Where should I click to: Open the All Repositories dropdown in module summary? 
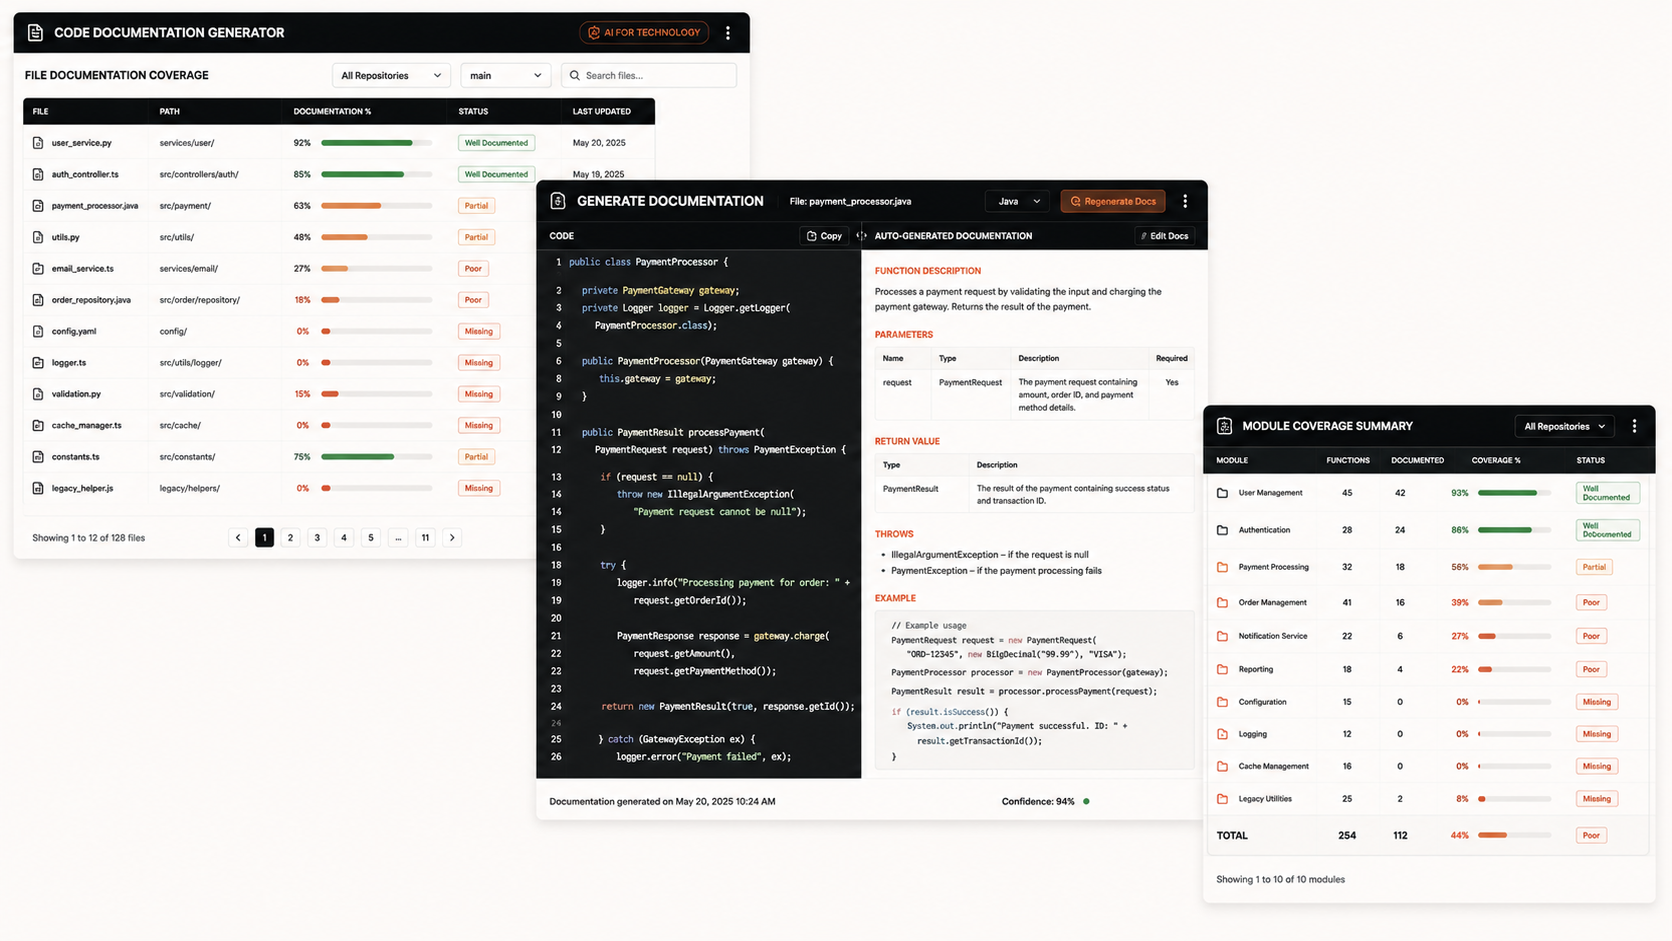pyautogui.click(x=1564, y=426)
